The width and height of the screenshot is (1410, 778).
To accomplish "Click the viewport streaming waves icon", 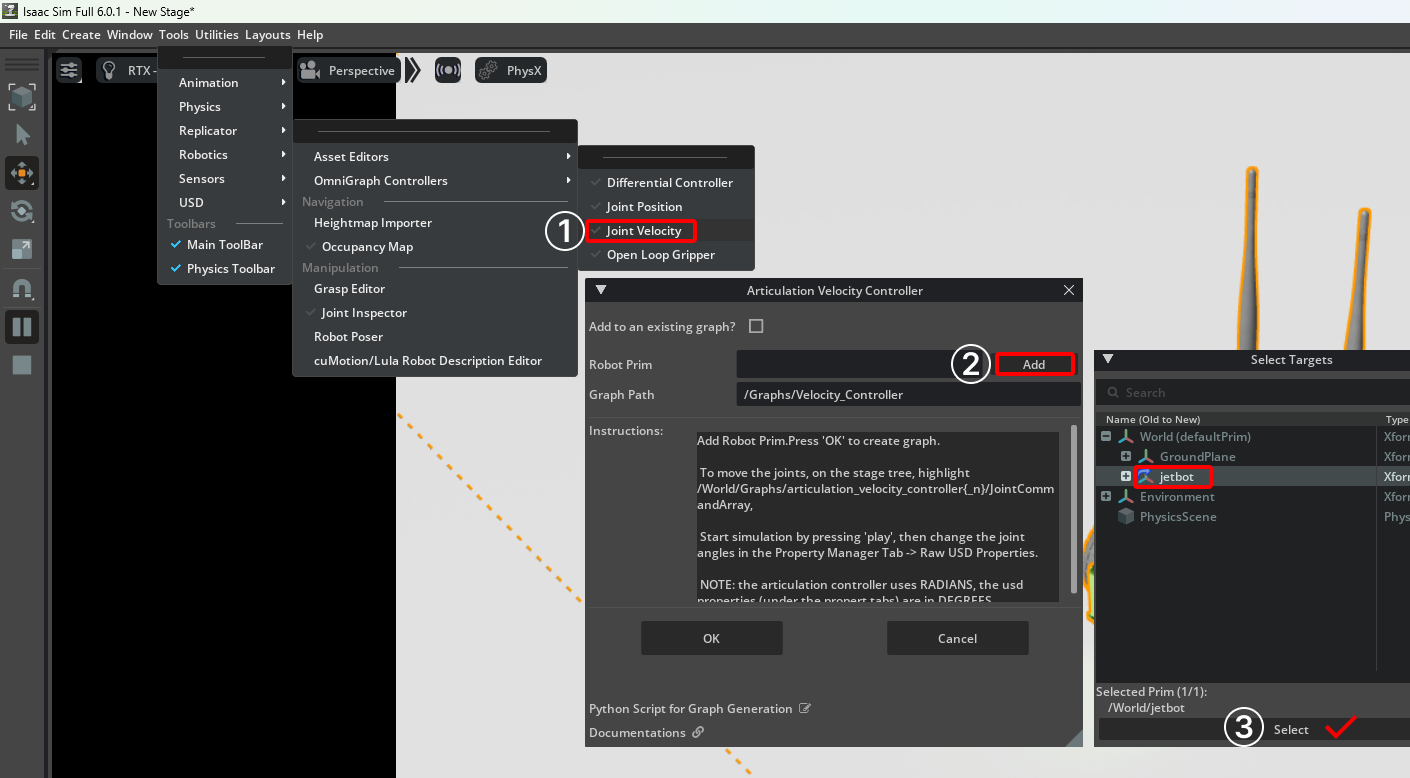I will (449, 70).
